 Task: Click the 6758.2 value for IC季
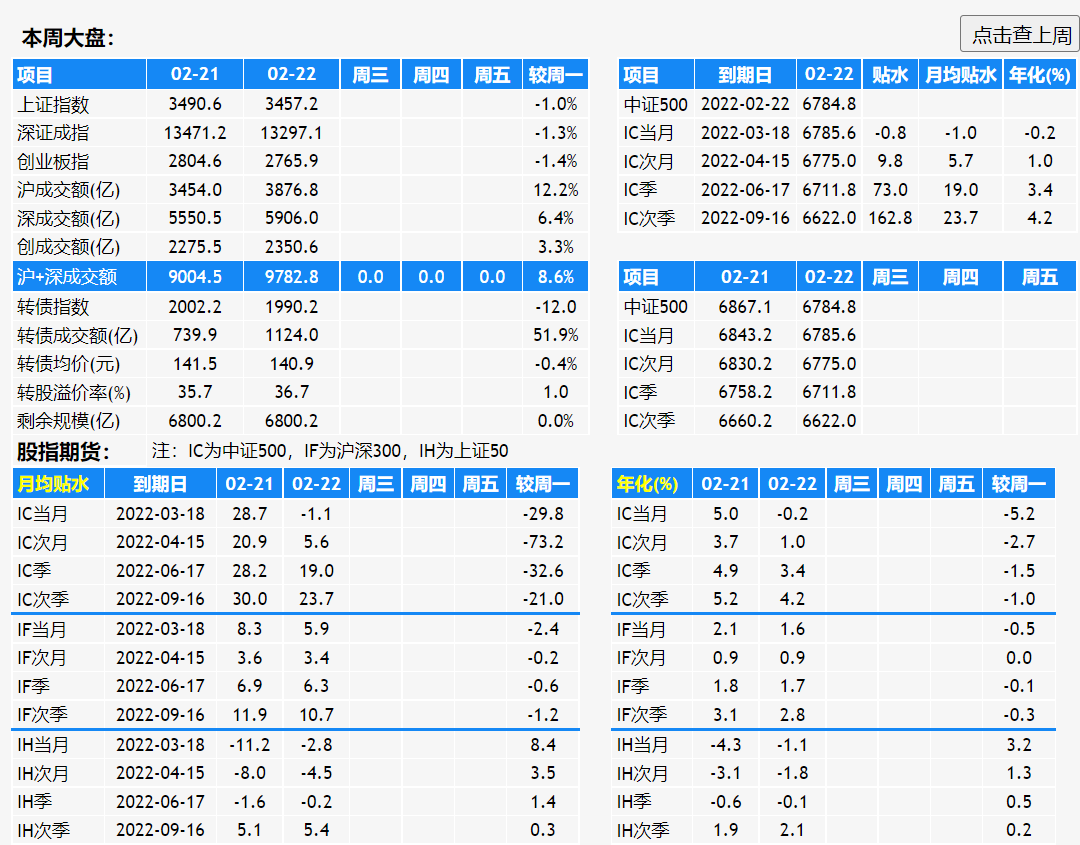(x=745, y=392)
